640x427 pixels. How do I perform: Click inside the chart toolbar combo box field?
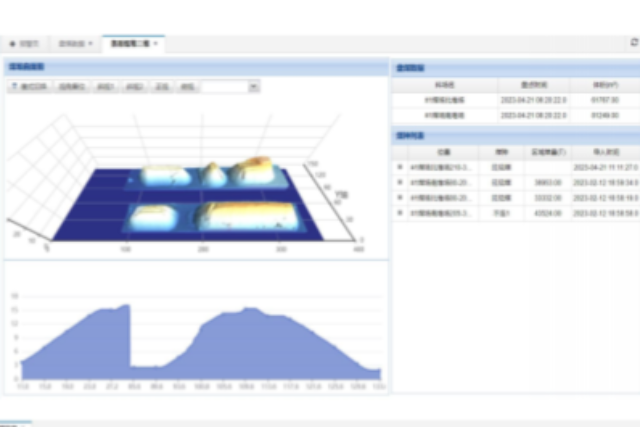[223, 87]
